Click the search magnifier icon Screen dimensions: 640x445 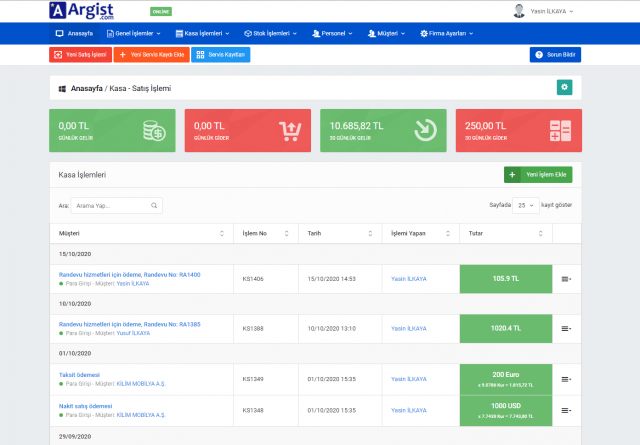point(154,205)
